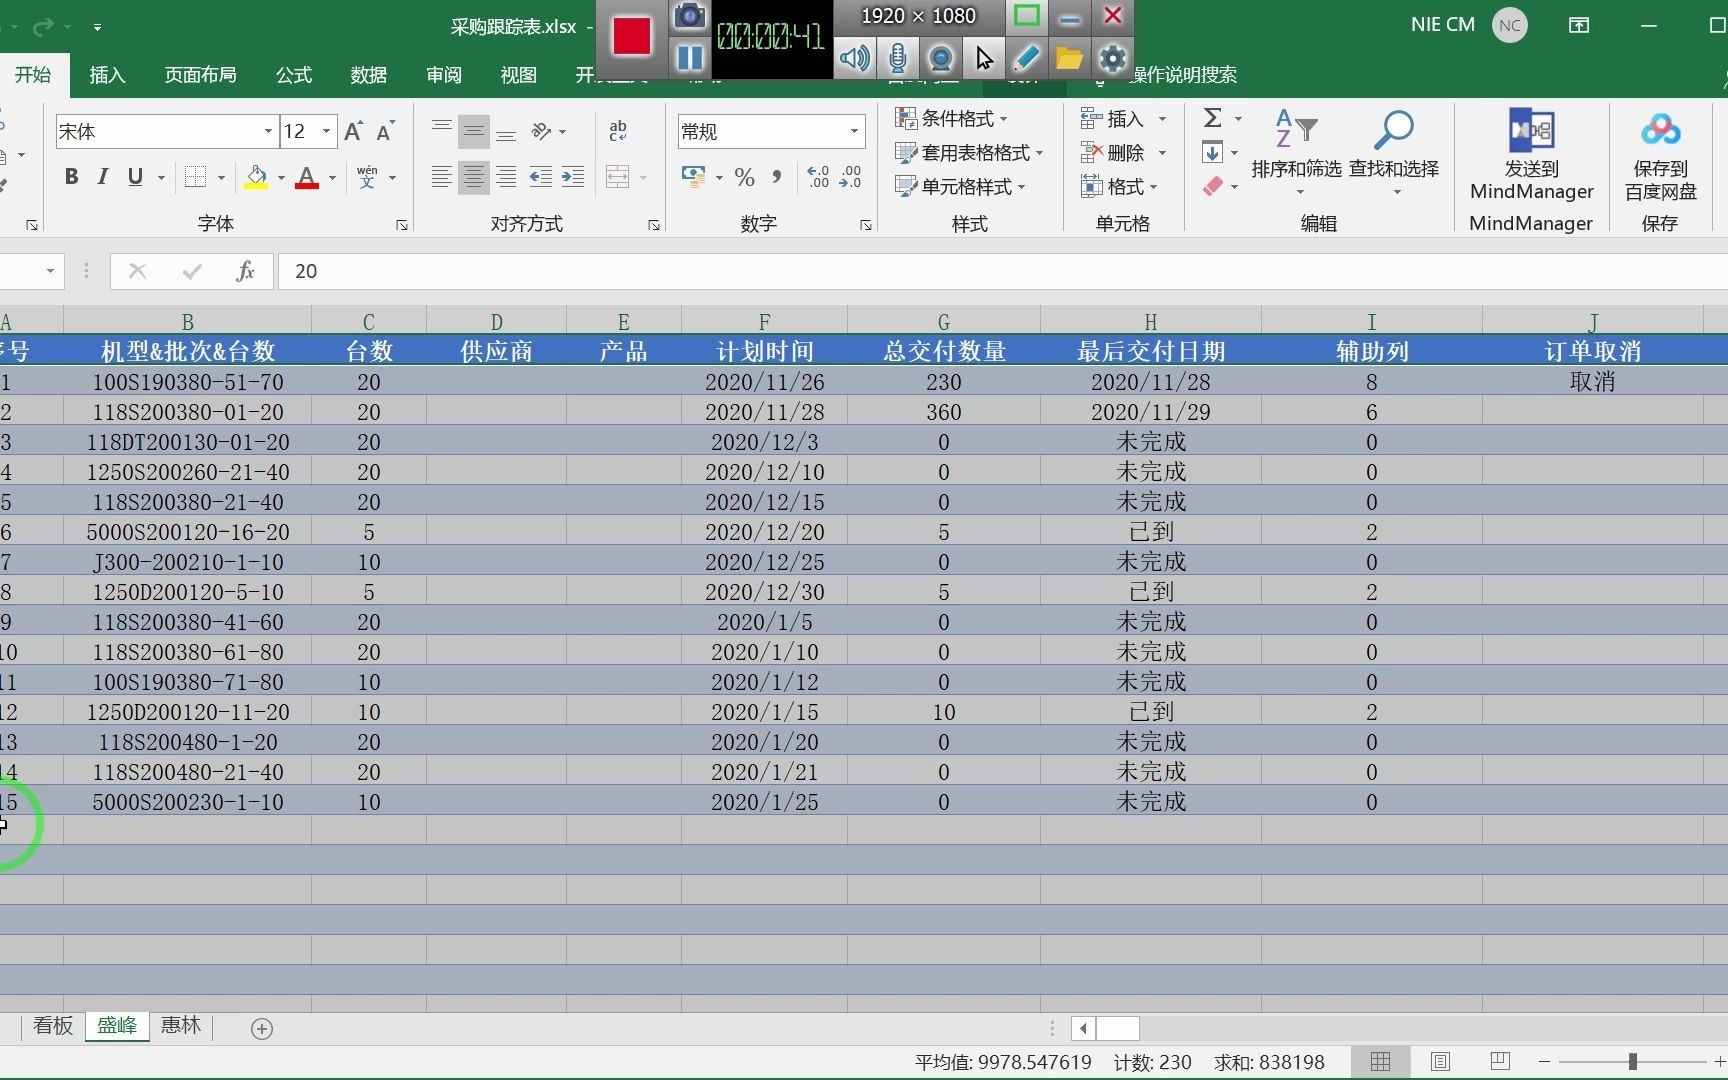Open the Insert (插入) ribbon tab
This screenshot has width=1728, height=1080.
tap(107, 74)
